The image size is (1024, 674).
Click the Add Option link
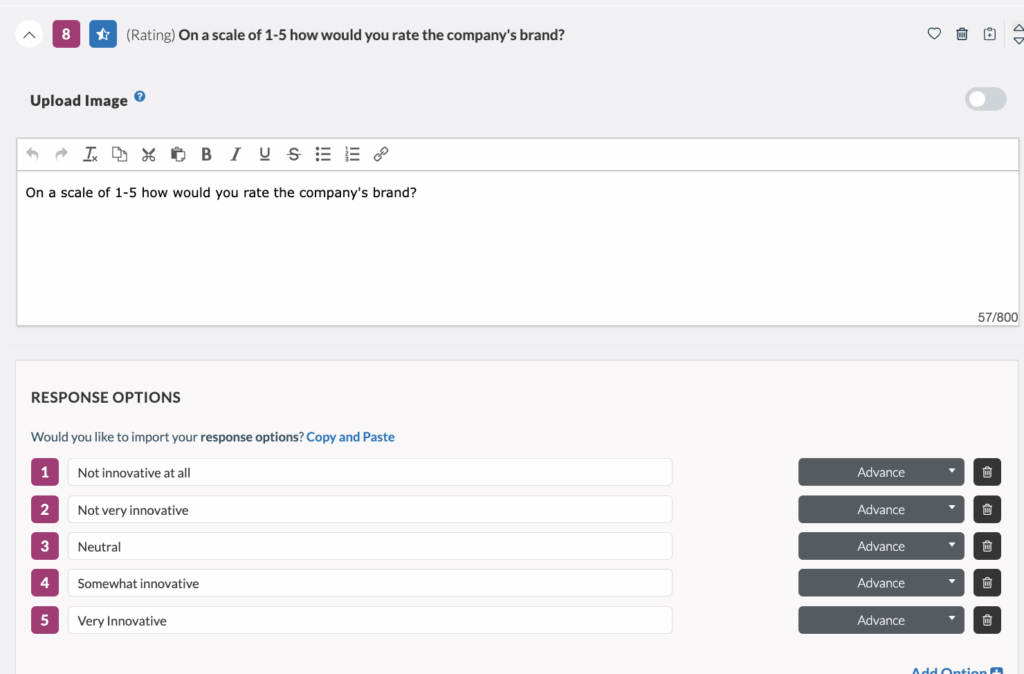pyautogui.click(x=949, y=669)
